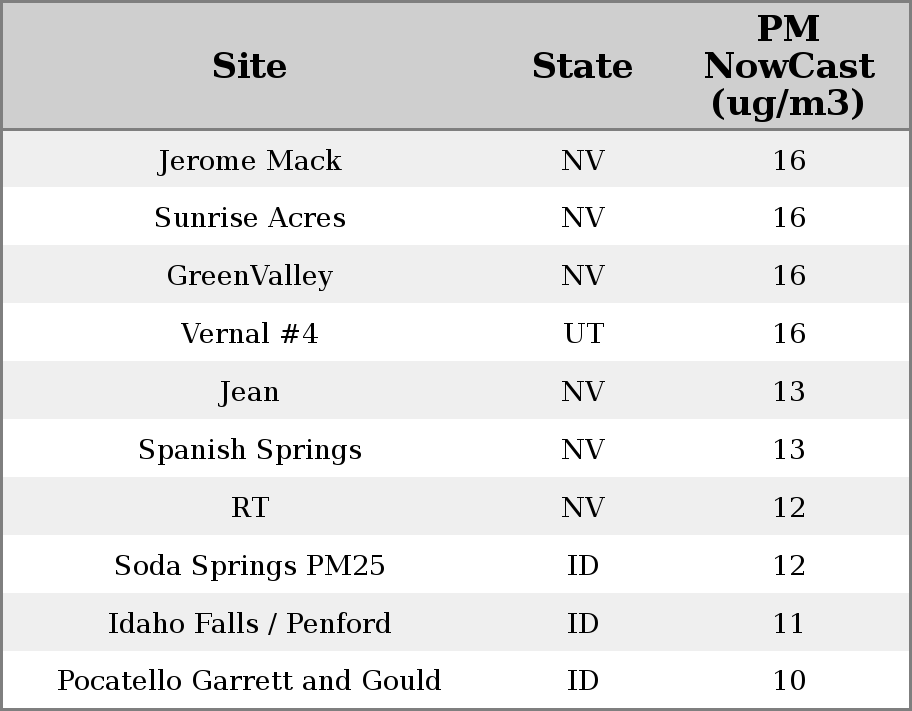
Task: Click the PM value in the Jean row
Action: click(788, 392)
